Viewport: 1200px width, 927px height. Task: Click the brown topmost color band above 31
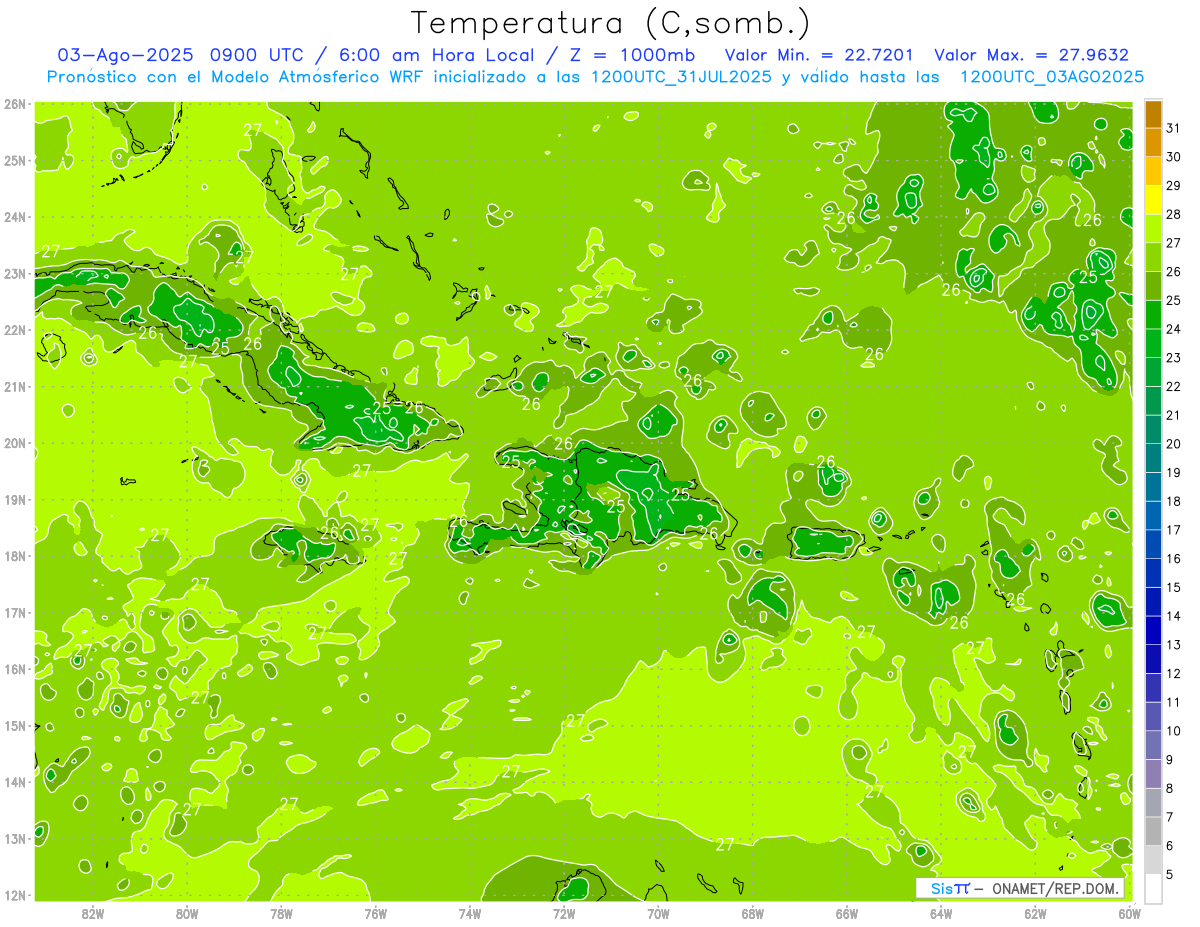pos(1153,115)
